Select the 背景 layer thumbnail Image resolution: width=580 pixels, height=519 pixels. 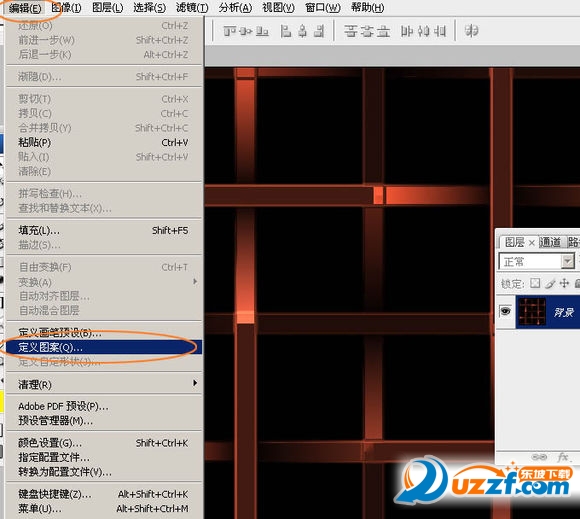click(532, 311)
